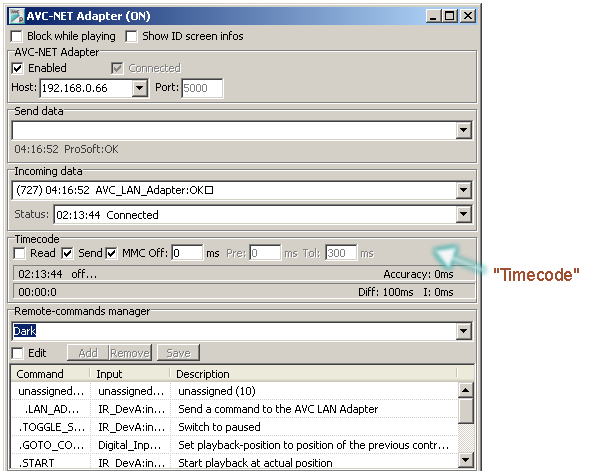This screenshot has width=592, height=471.
Task: Sort by the Command column header
Action: [51, 374]
